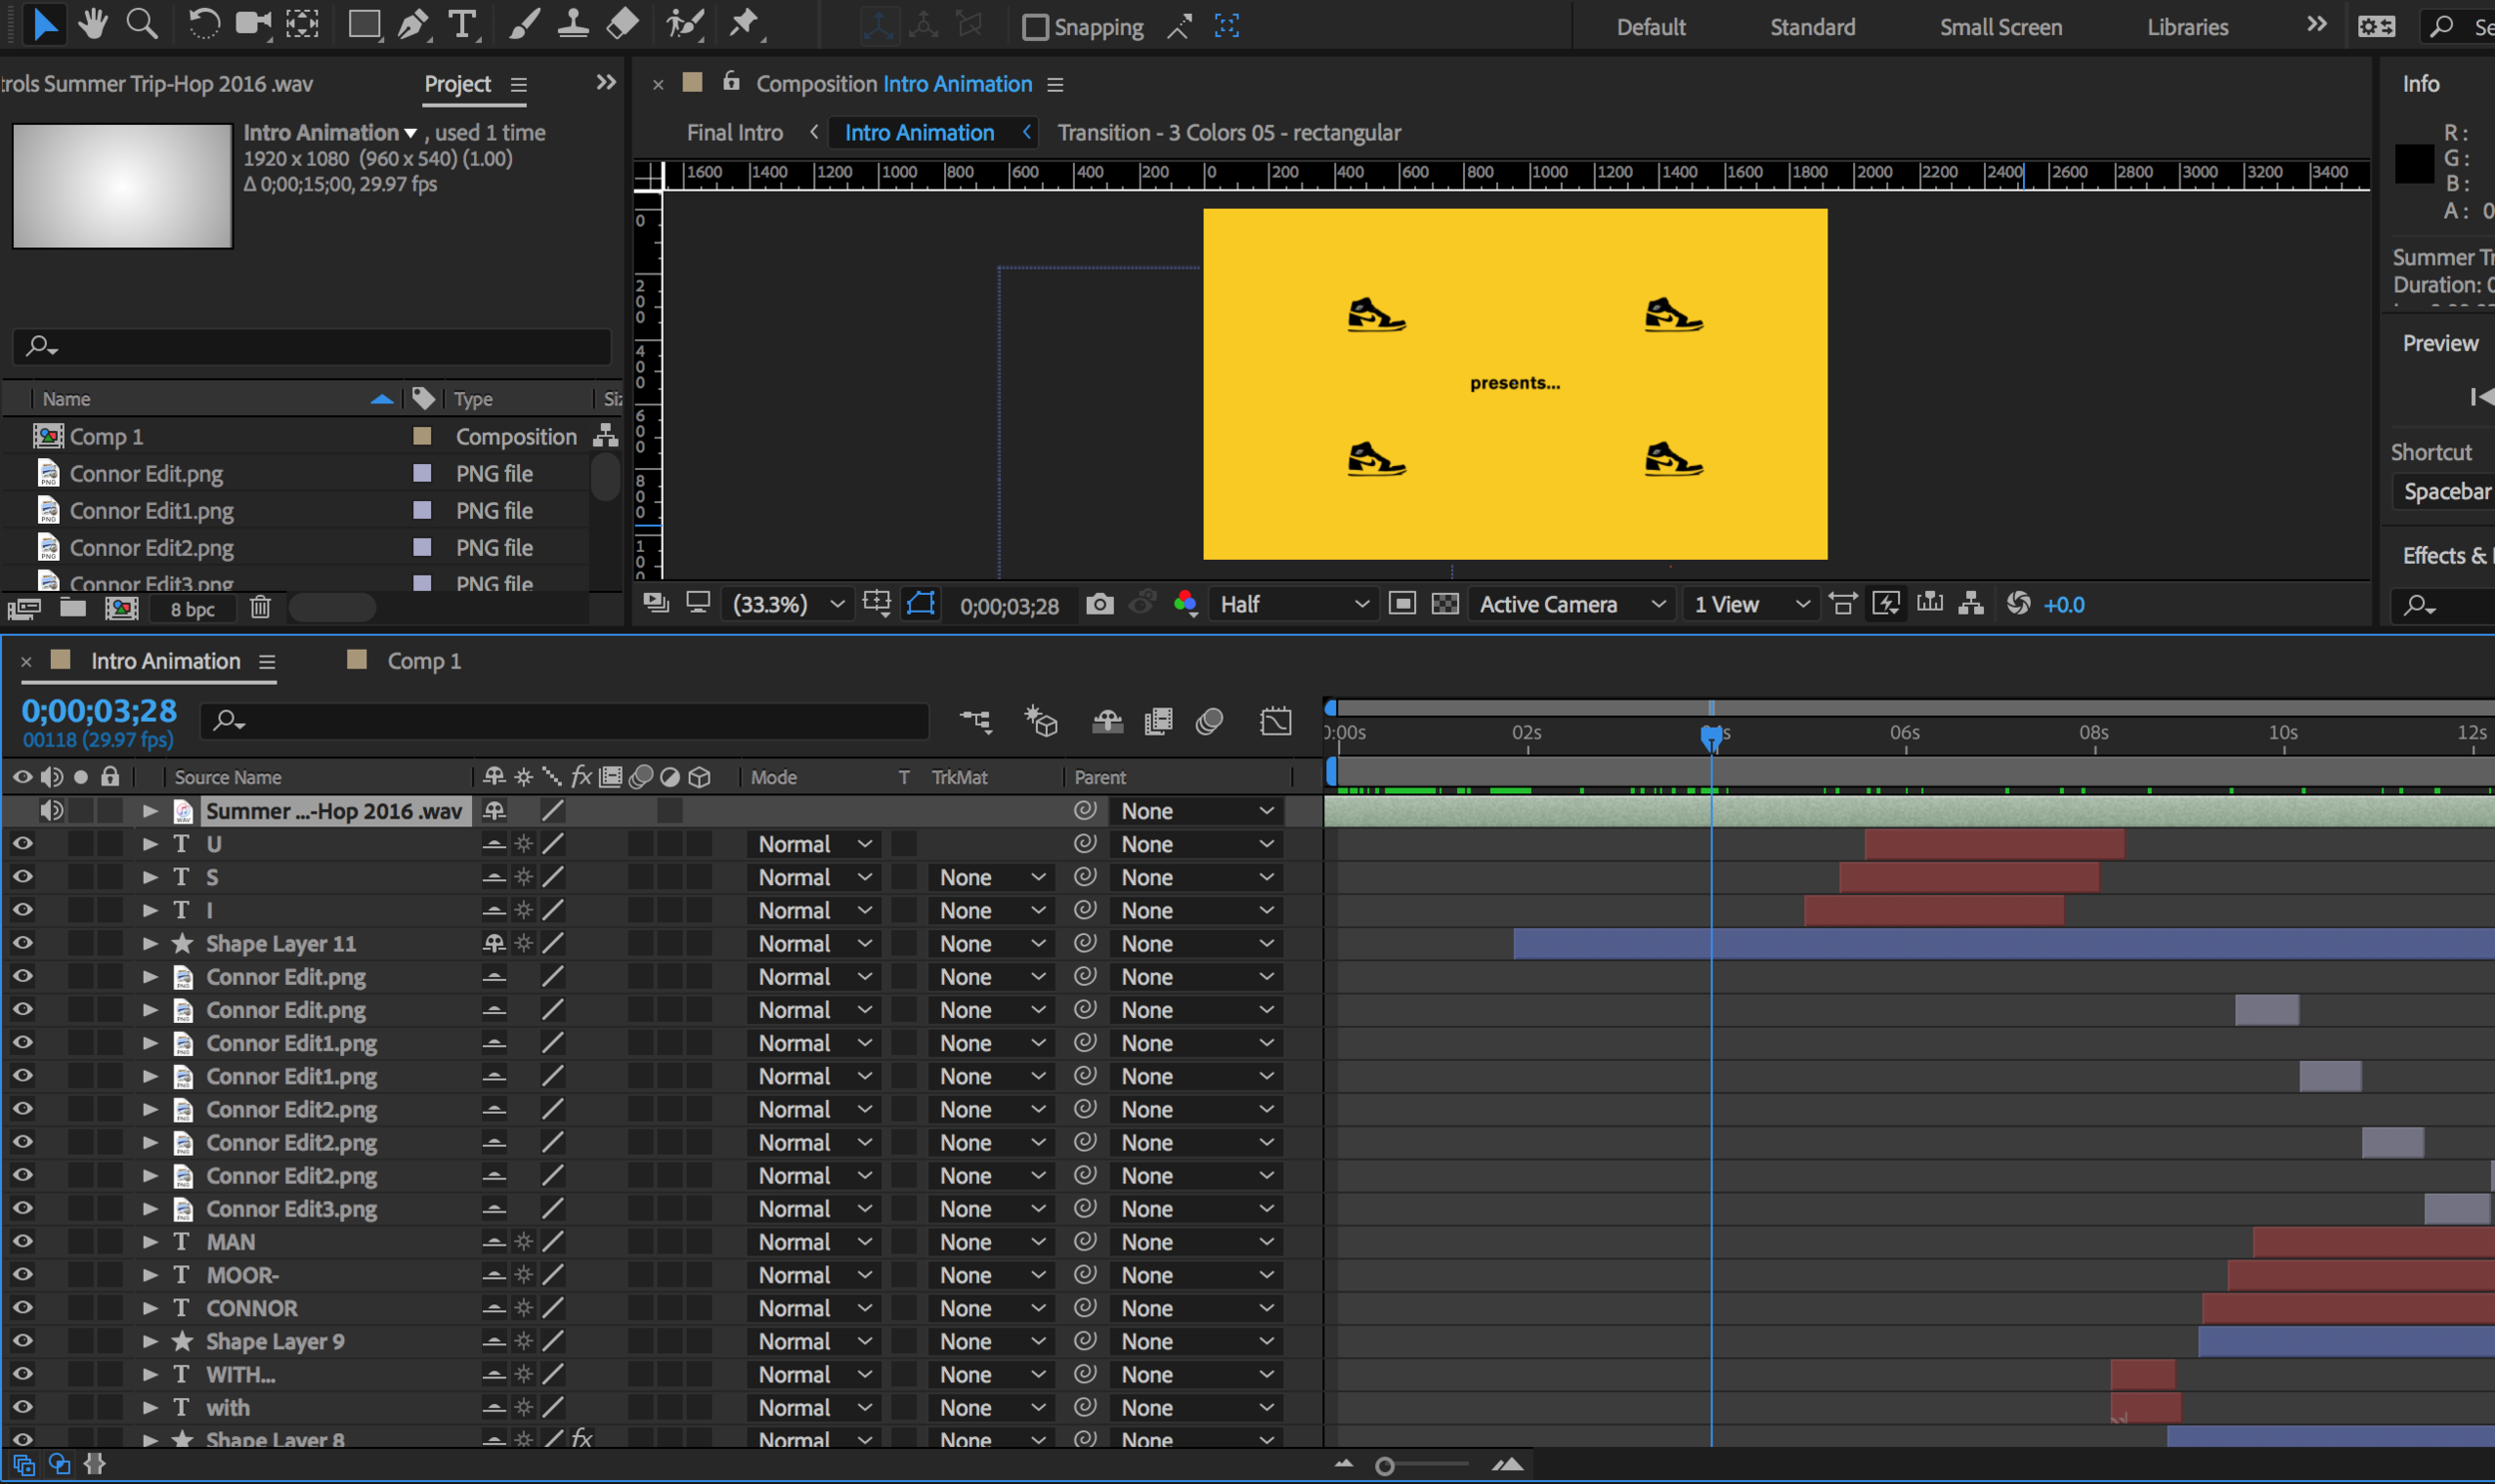
Task: Select the Rotation tool
Action: 203,24
